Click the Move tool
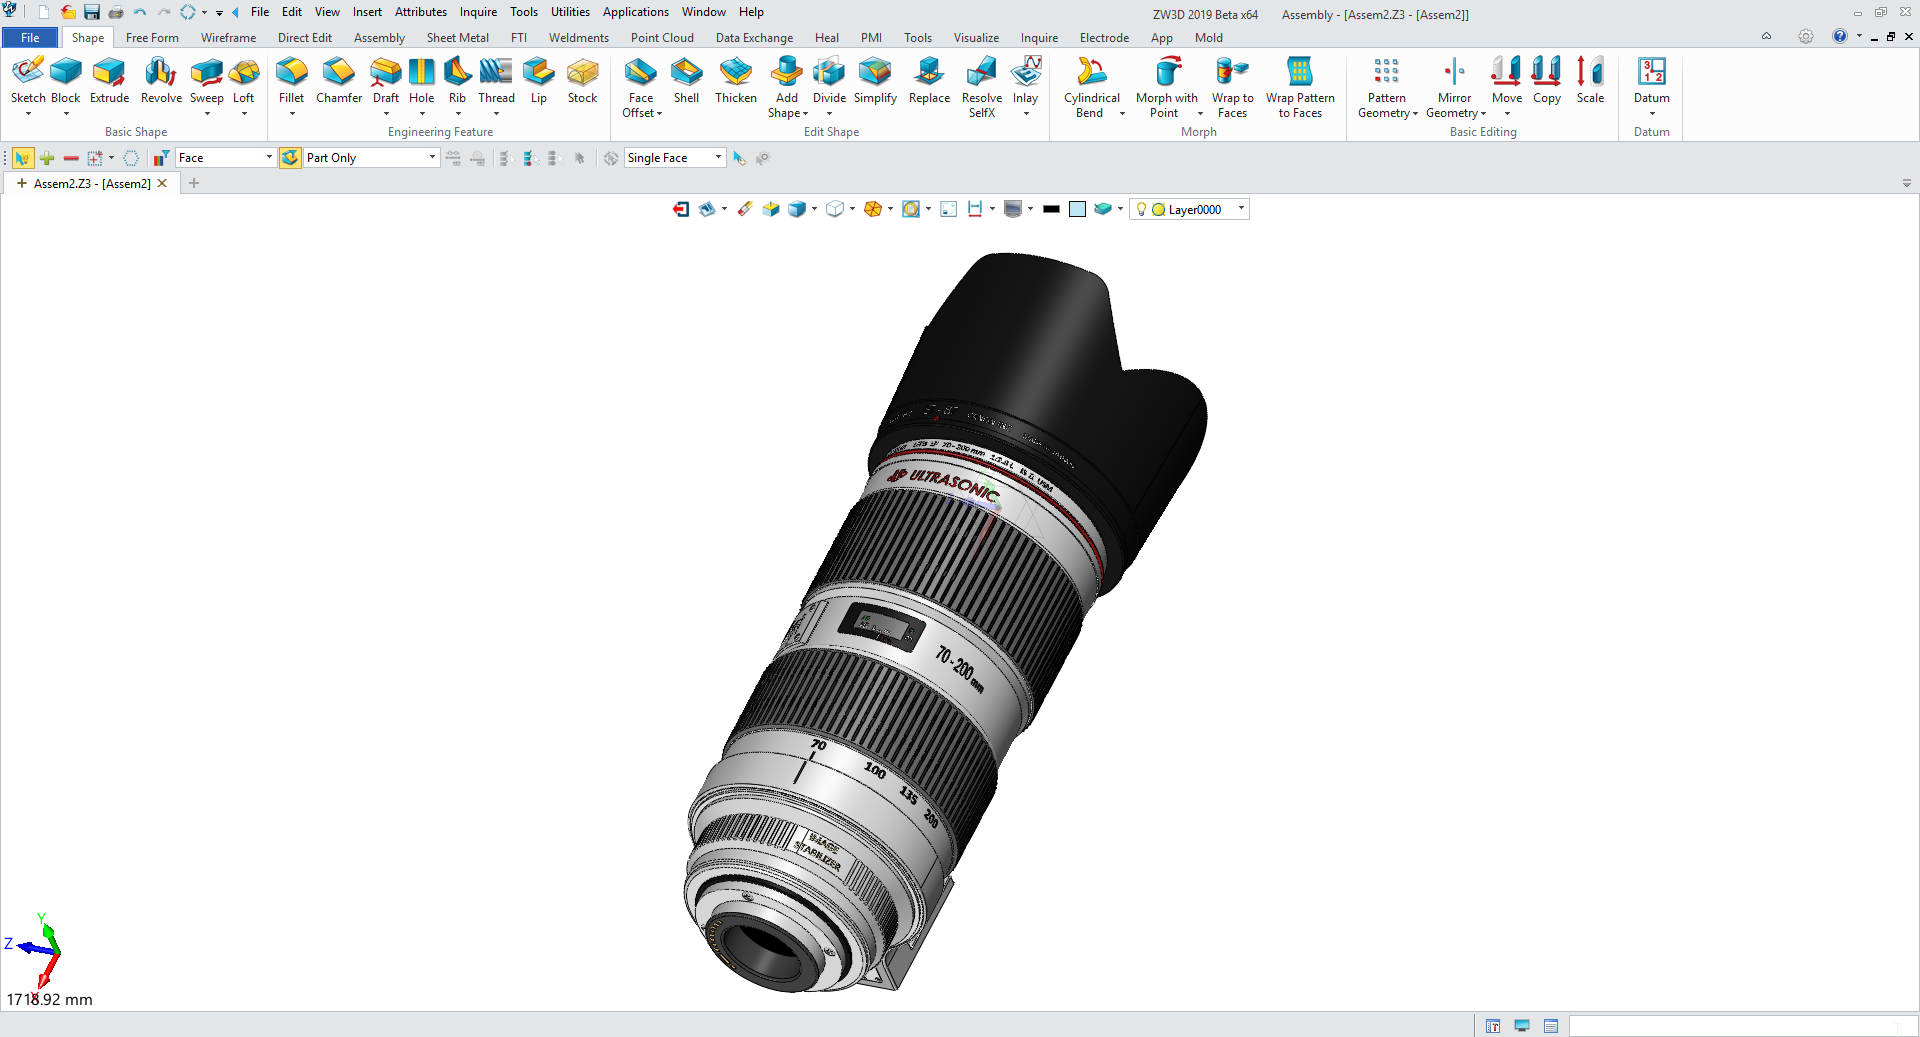 [1507, 80]
